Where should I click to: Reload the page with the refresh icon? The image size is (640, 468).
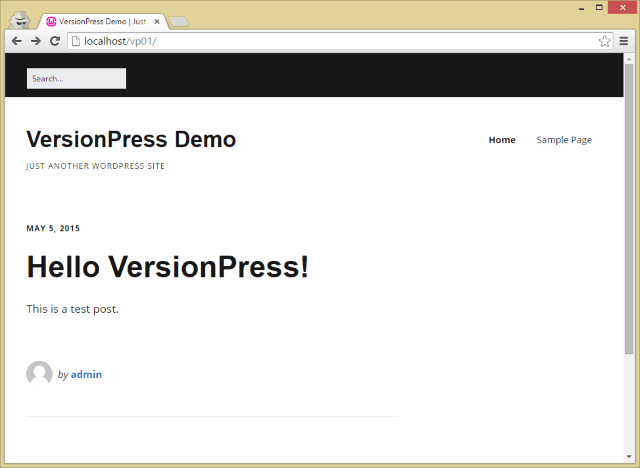(x=55, y=41)
